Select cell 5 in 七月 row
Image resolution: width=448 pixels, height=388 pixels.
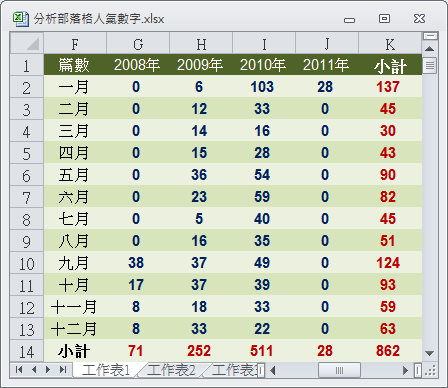201,219
